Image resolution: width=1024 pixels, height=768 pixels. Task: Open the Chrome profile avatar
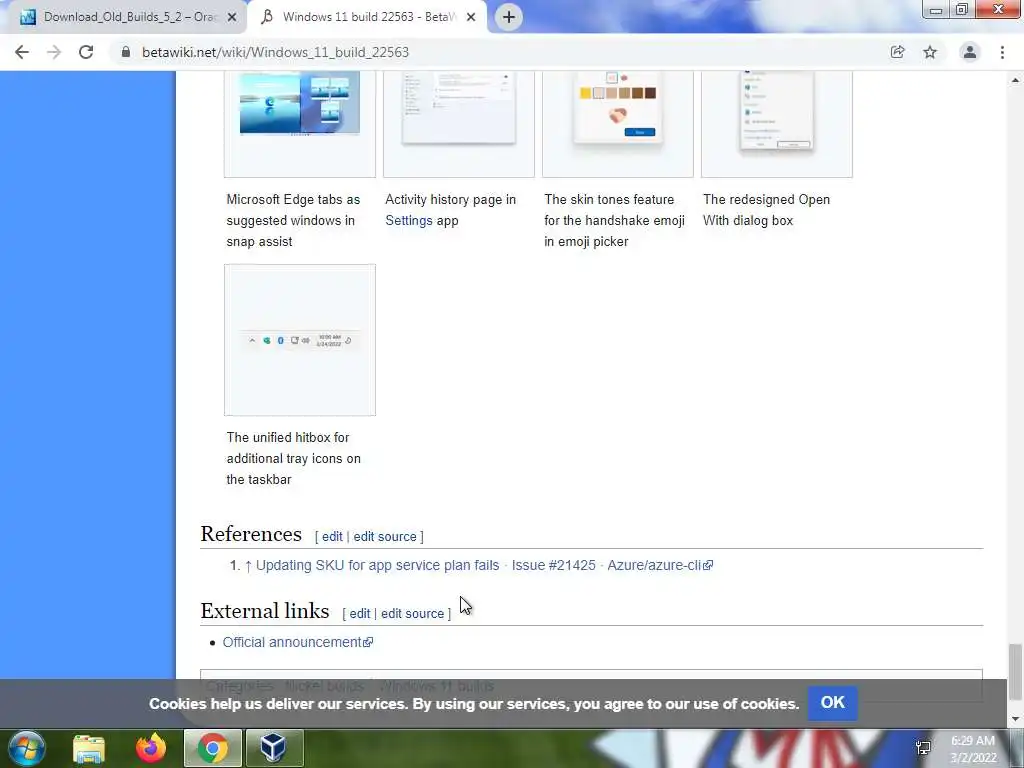(970, 52)
